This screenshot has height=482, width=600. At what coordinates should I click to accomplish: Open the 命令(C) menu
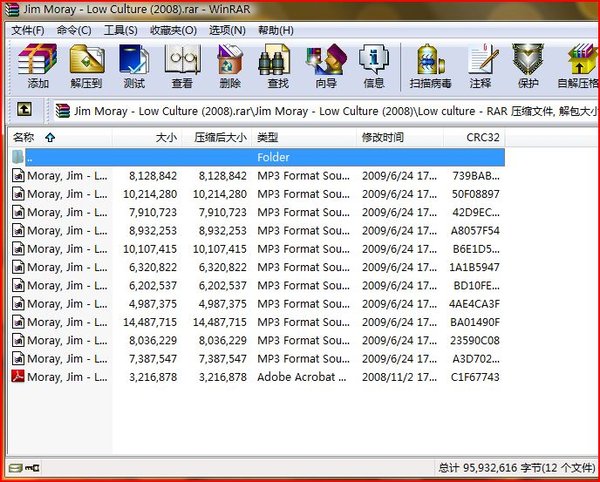[x=74, y=30]
